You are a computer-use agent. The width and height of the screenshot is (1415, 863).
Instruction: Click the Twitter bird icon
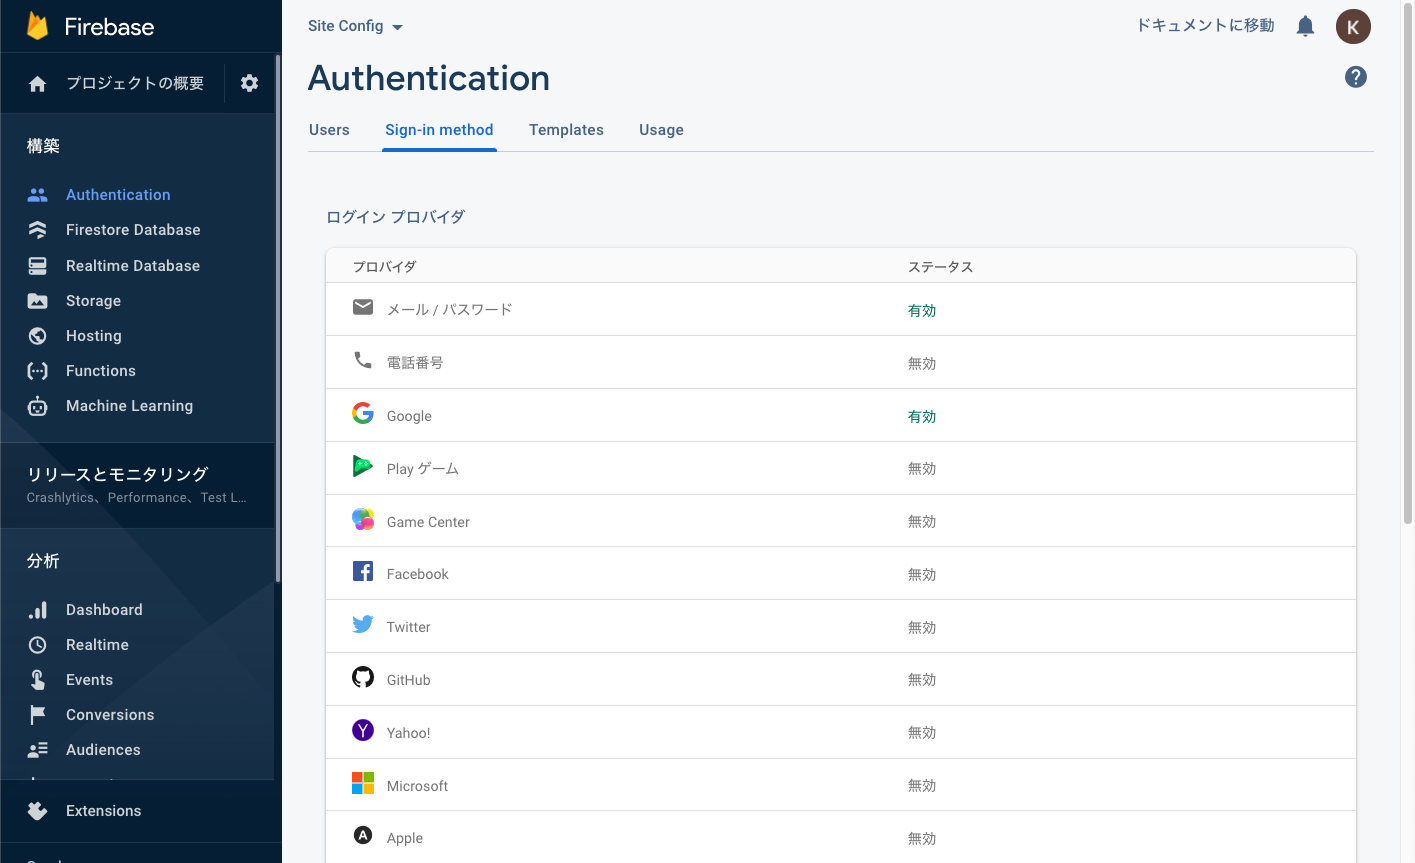[363, 624]
